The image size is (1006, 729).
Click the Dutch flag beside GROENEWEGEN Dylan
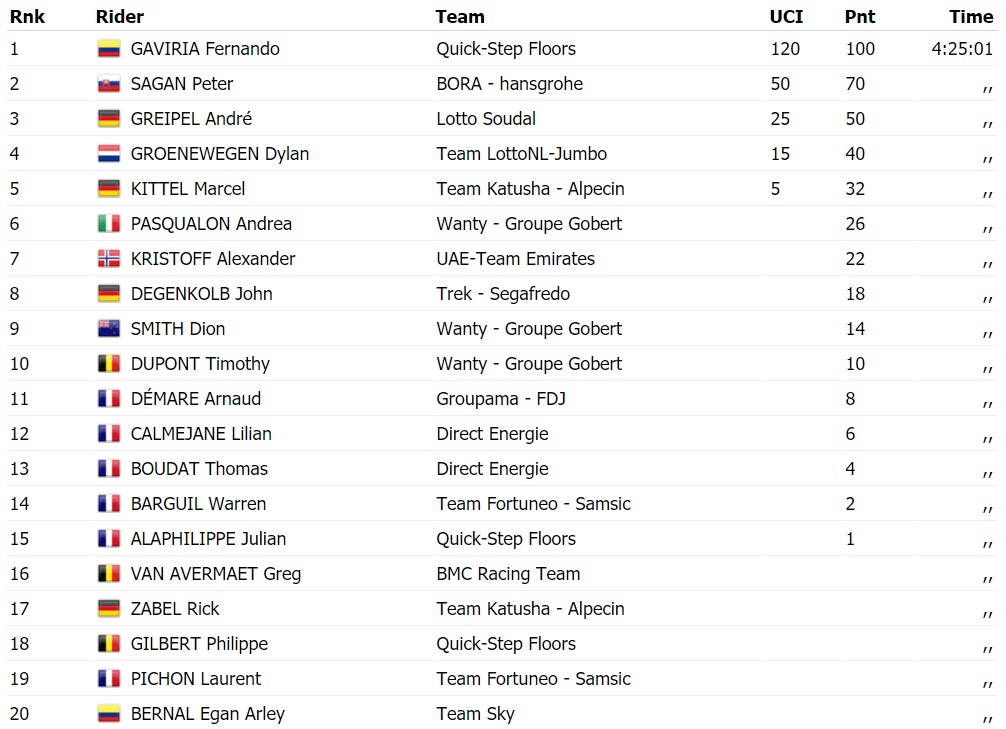click(108, 154)
